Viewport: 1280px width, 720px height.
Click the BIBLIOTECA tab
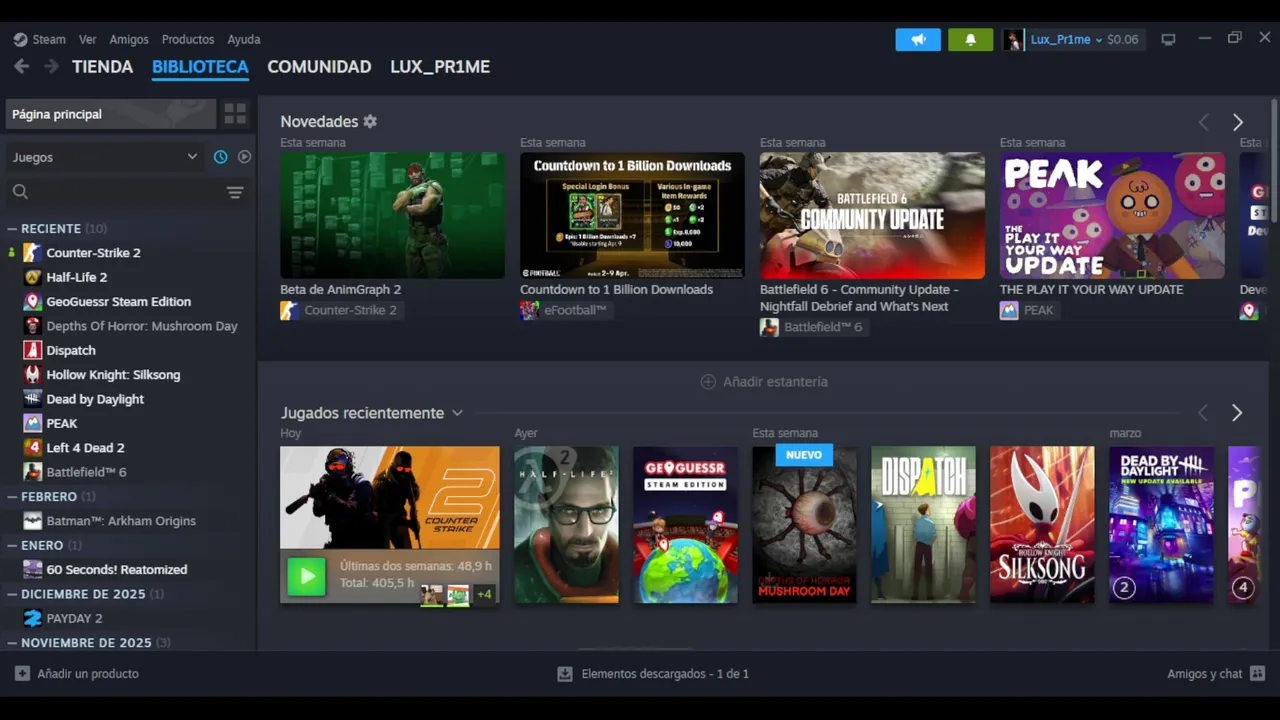pos(200,67)
